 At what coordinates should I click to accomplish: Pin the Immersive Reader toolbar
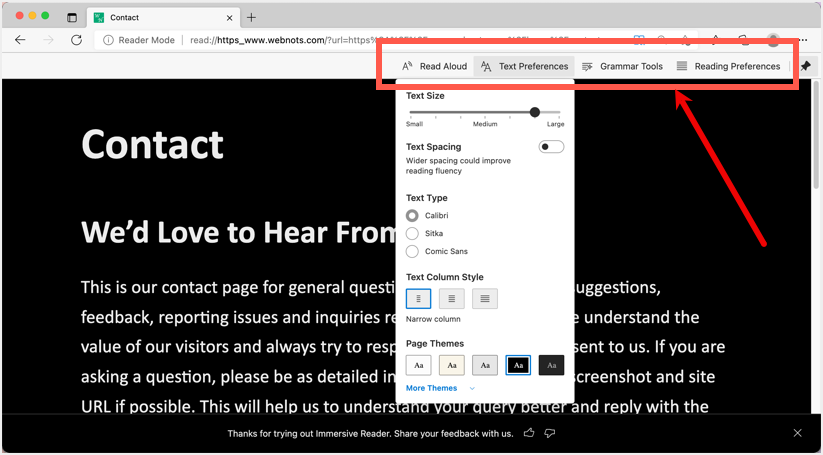click(806, 66)
